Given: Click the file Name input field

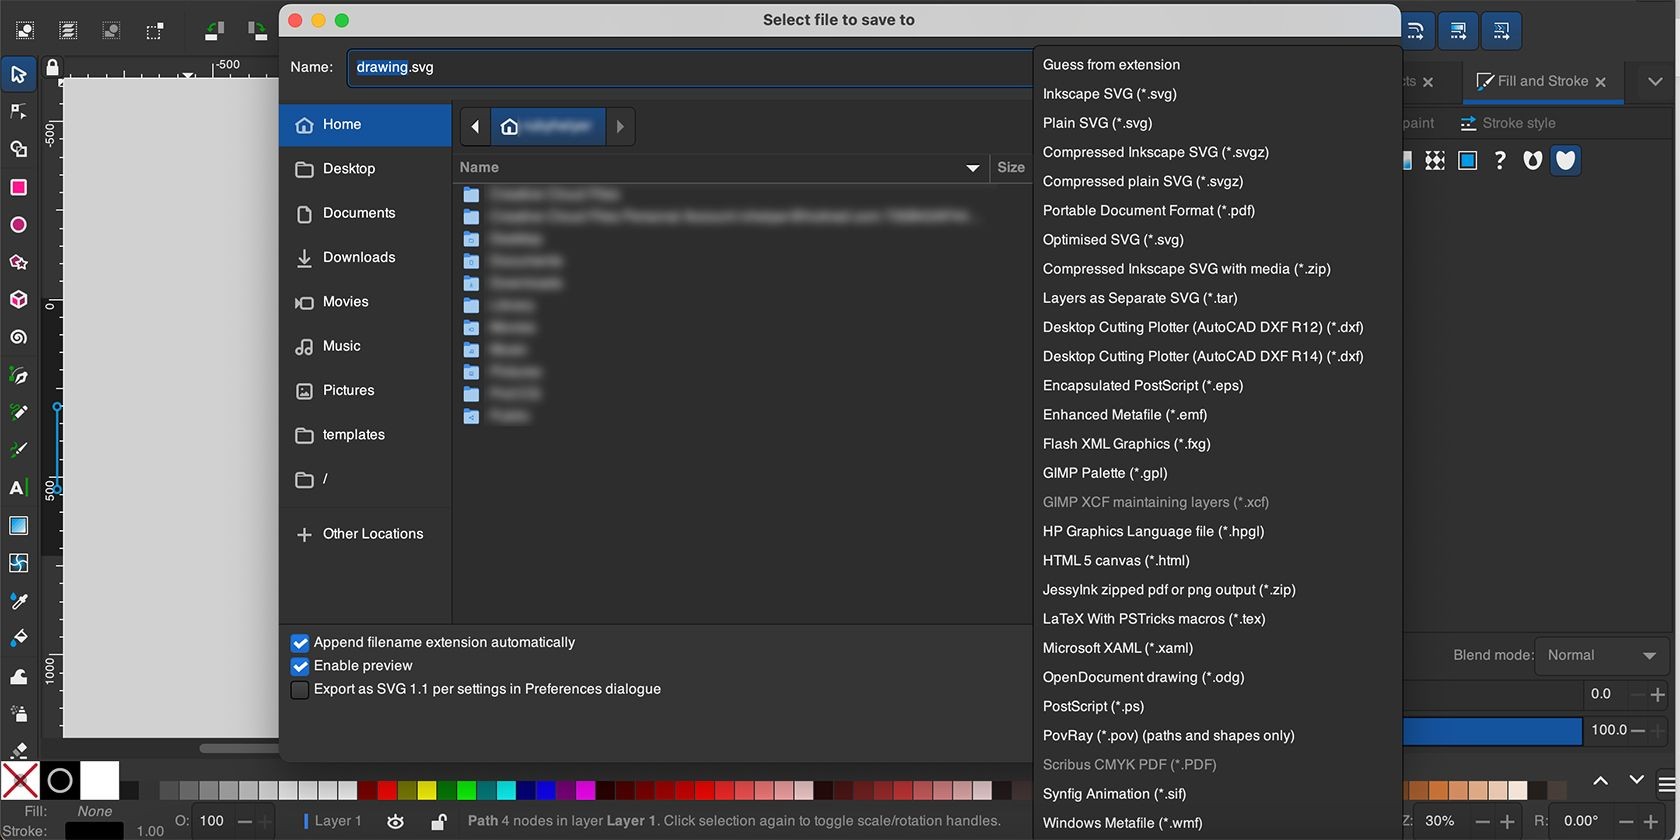Looking at the screenshot, I should (x=690, y=67).
